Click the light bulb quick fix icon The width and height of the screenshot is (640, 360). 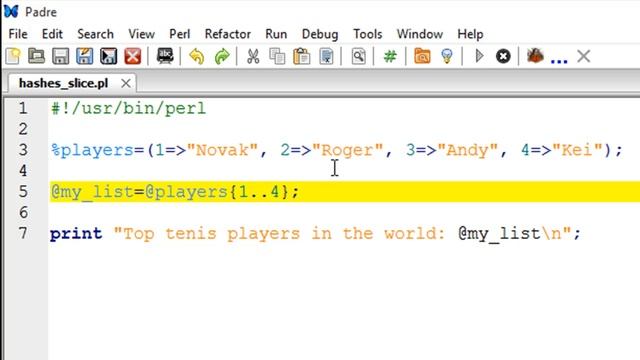click(x=447, y=56)
